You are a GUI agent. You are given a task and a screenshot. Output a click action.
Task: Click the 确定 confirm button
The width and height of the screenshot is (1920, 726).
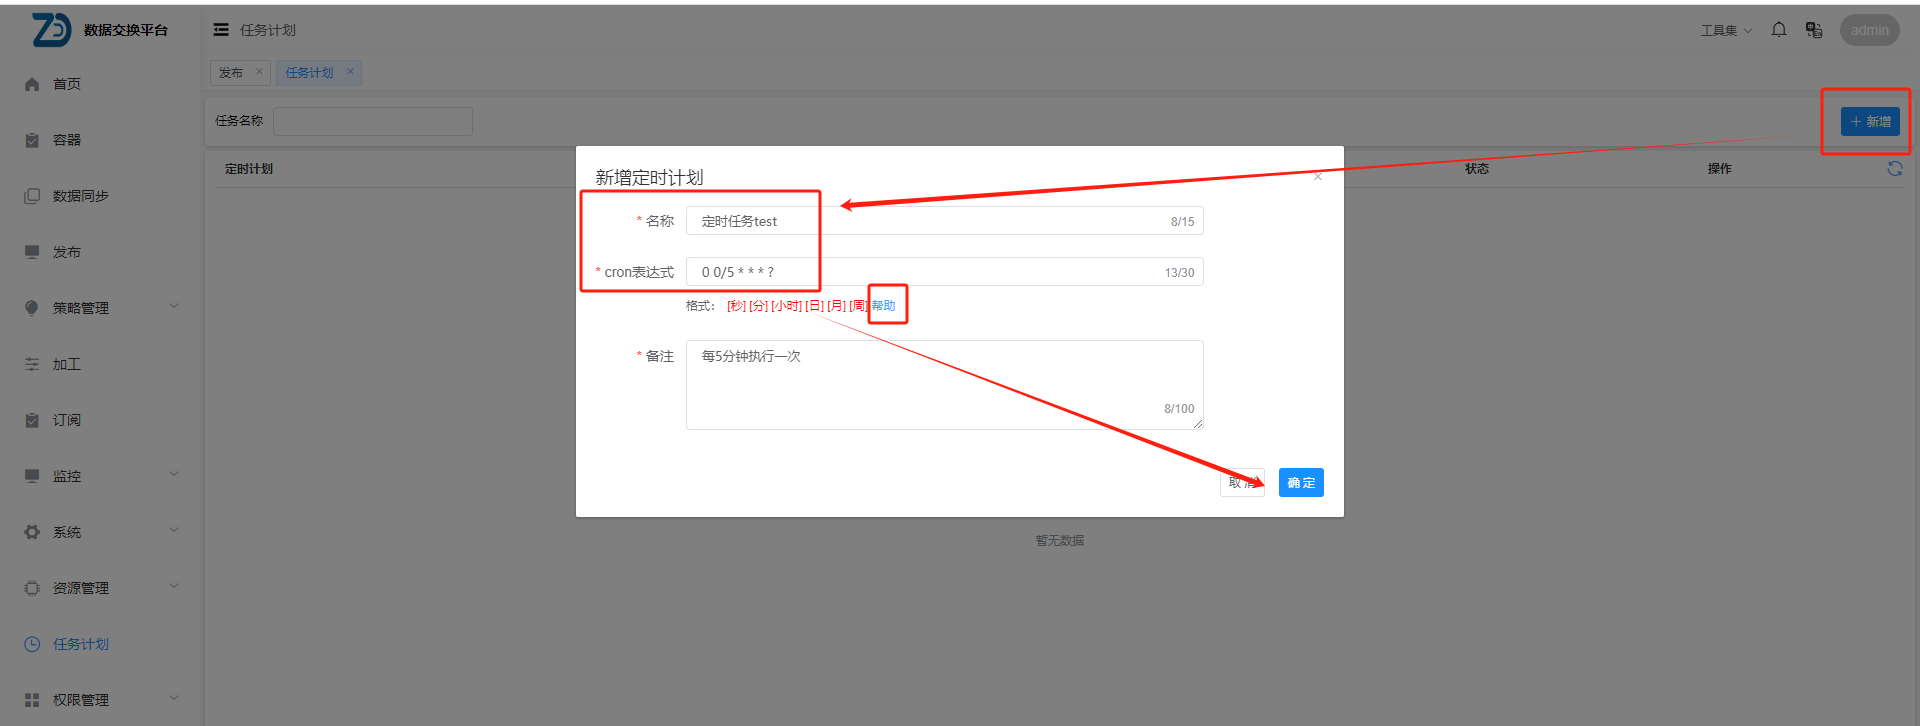pos(1300,483)
